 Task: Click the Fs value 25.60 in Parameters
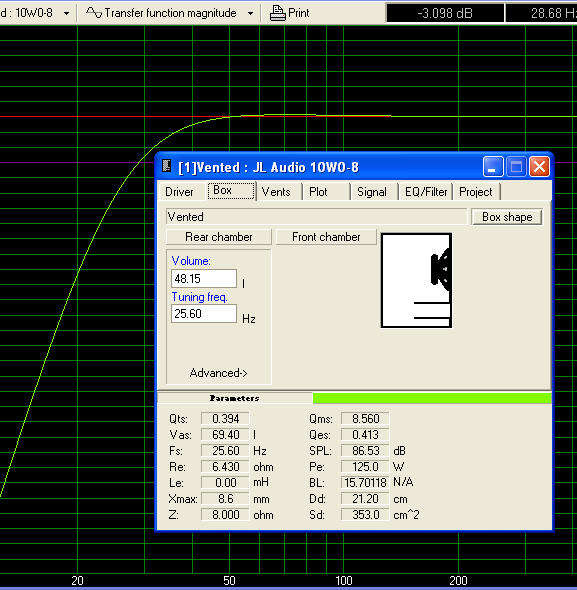tap(225, 451)
